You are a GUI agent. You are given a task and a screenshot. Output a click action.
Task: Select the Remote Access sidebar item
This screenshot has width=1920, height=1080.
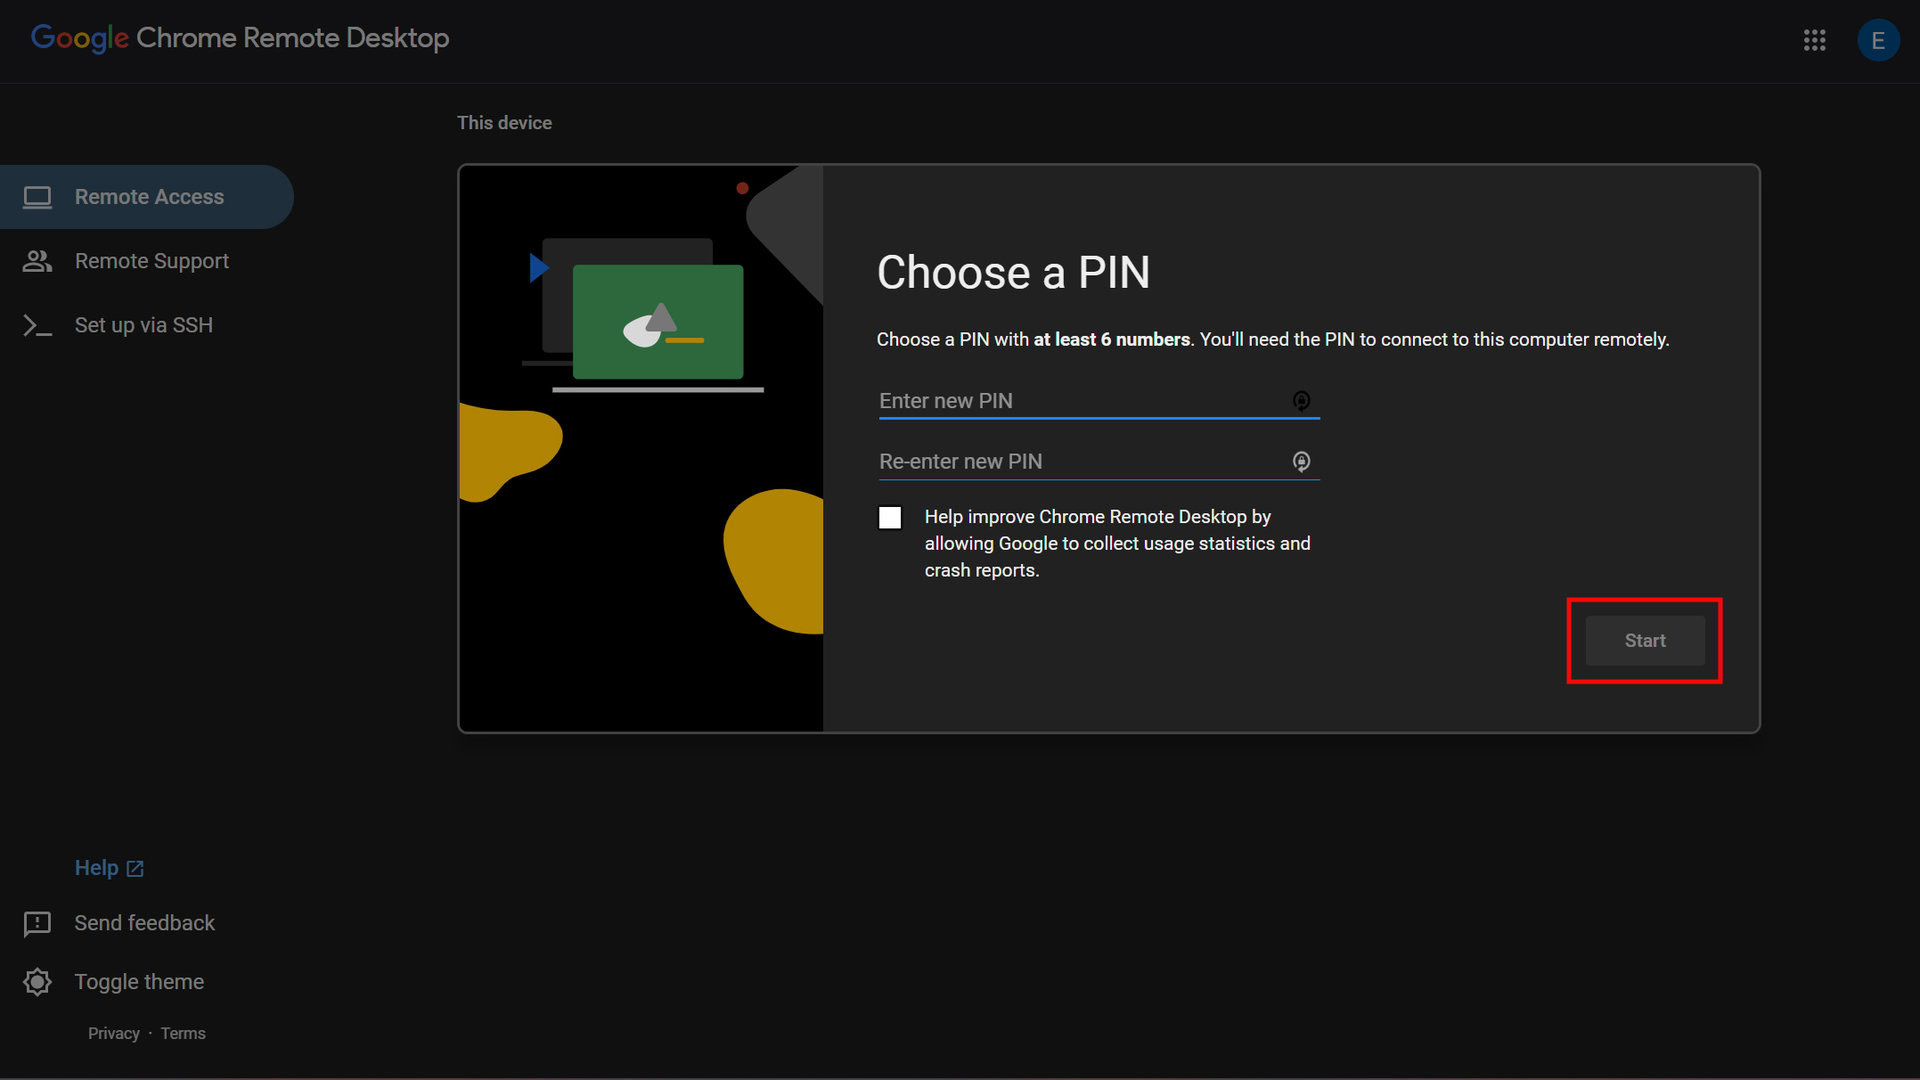[x=149, y=197]
